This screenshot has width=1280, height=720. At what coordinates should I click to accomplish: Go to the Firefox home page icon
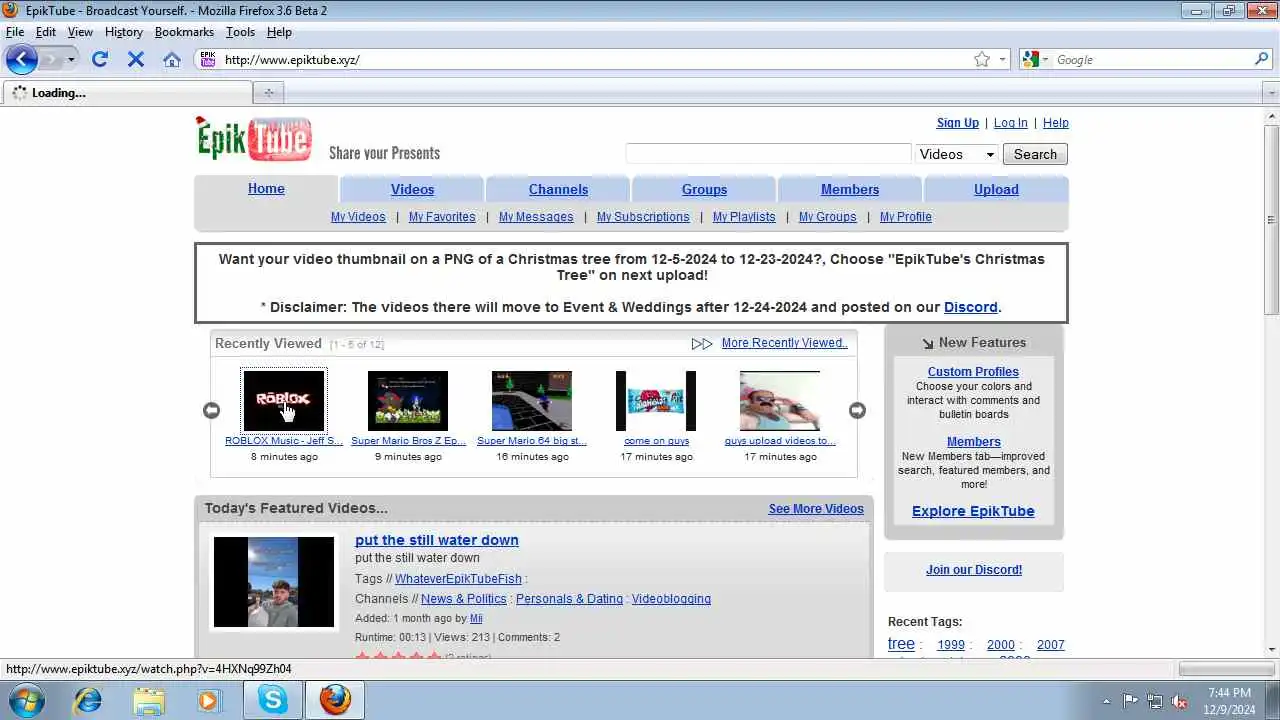[x=172, y=59]
